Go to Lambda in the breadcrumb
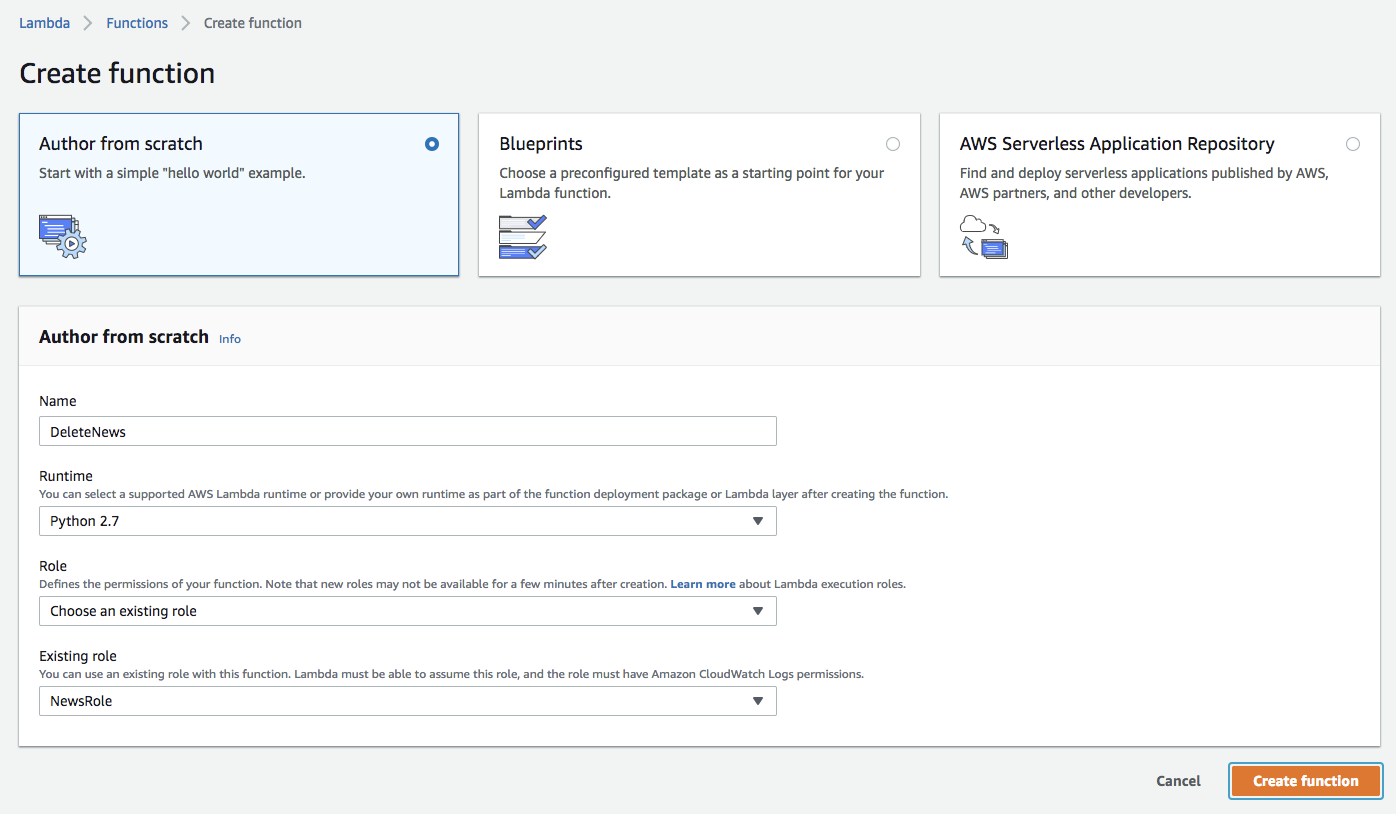 coord(45,23)
